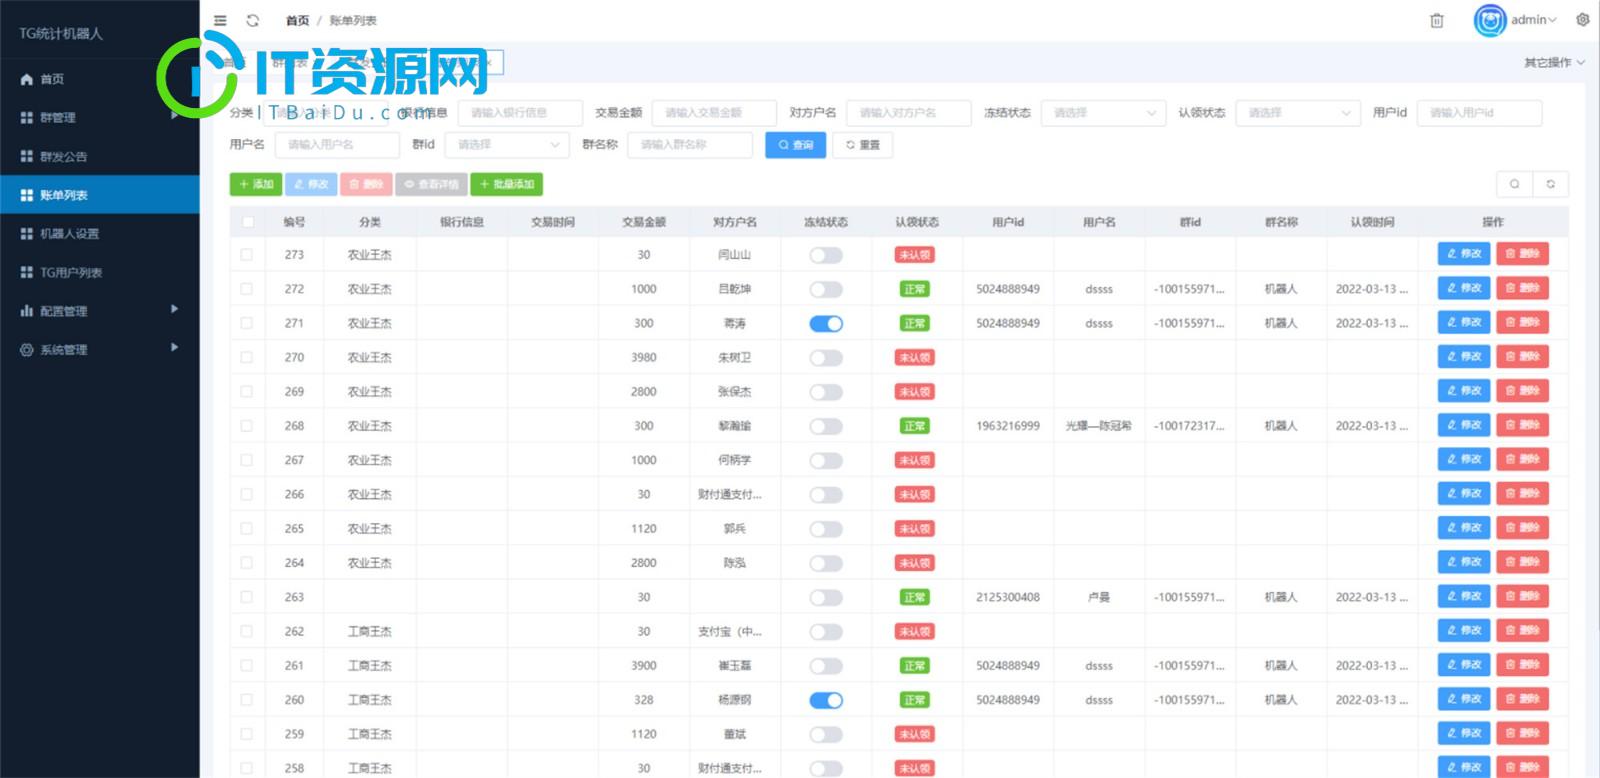
Task: Click the 修改 edit button in row 262
Action: point(1464,631)
